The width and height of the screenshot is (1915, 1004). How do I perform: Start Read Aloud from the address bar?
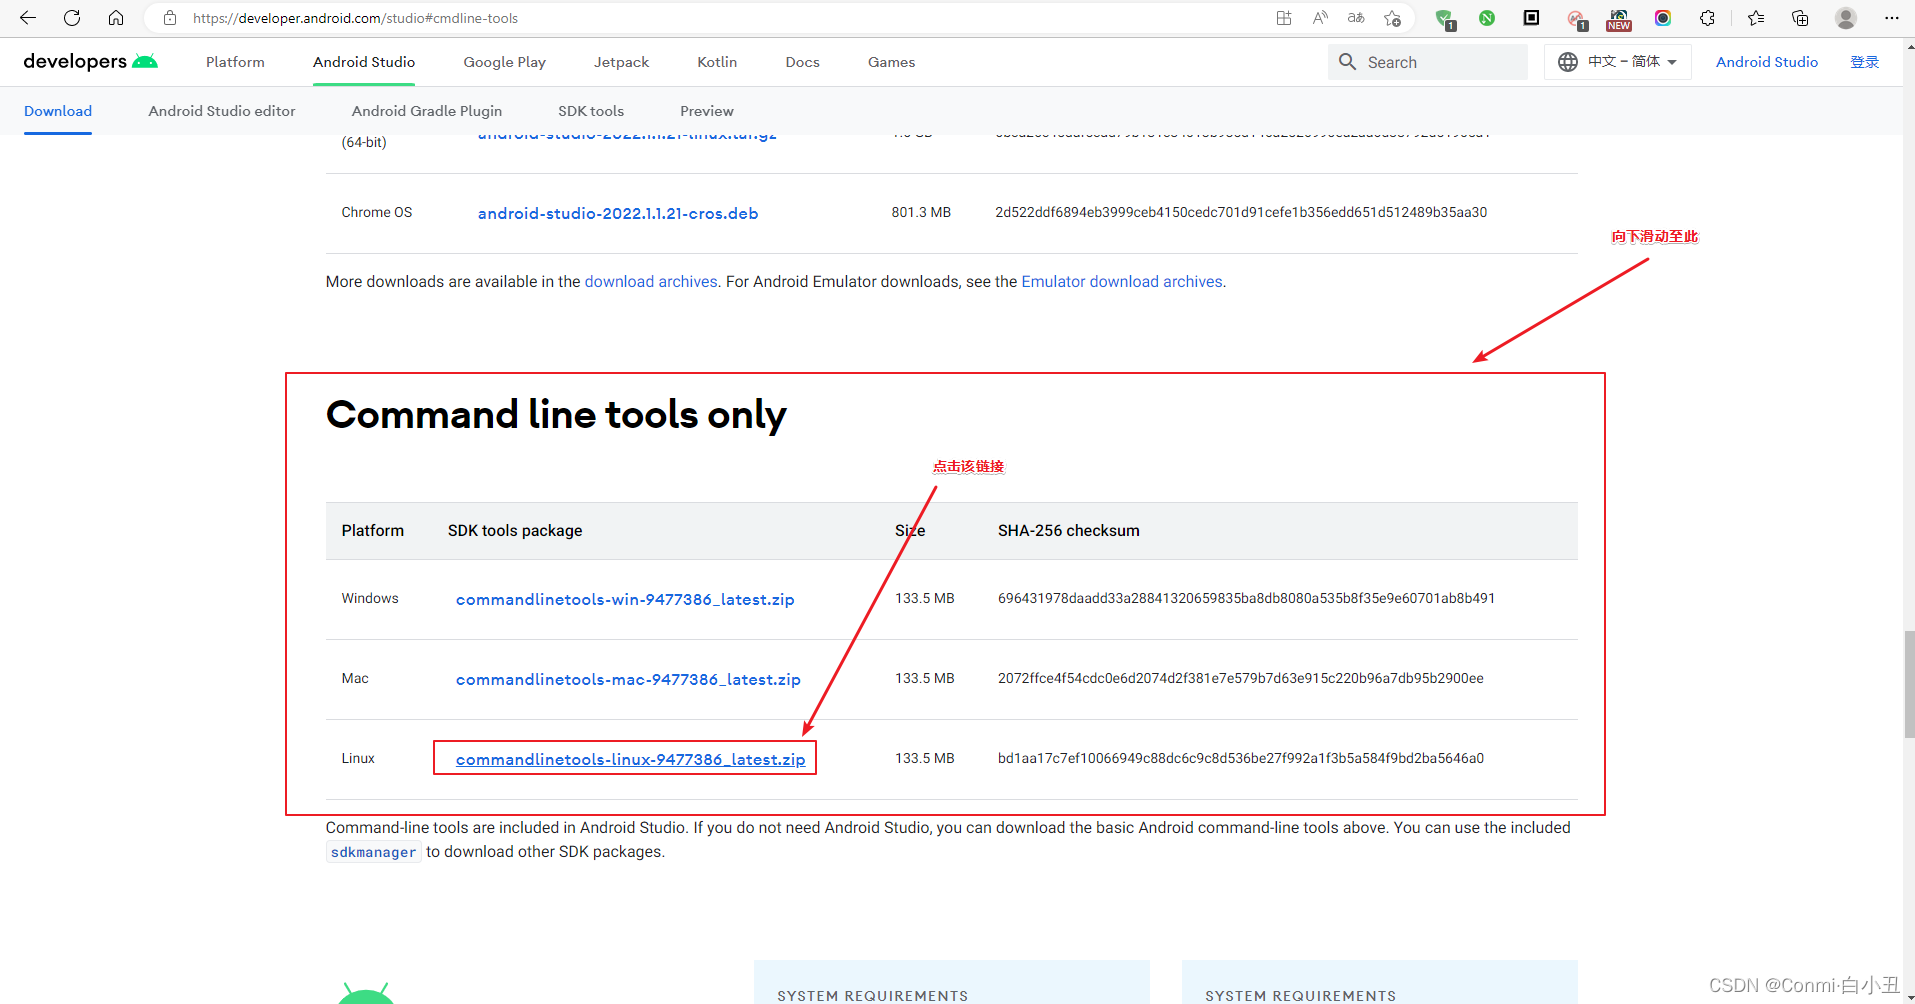coord(1320,18)
